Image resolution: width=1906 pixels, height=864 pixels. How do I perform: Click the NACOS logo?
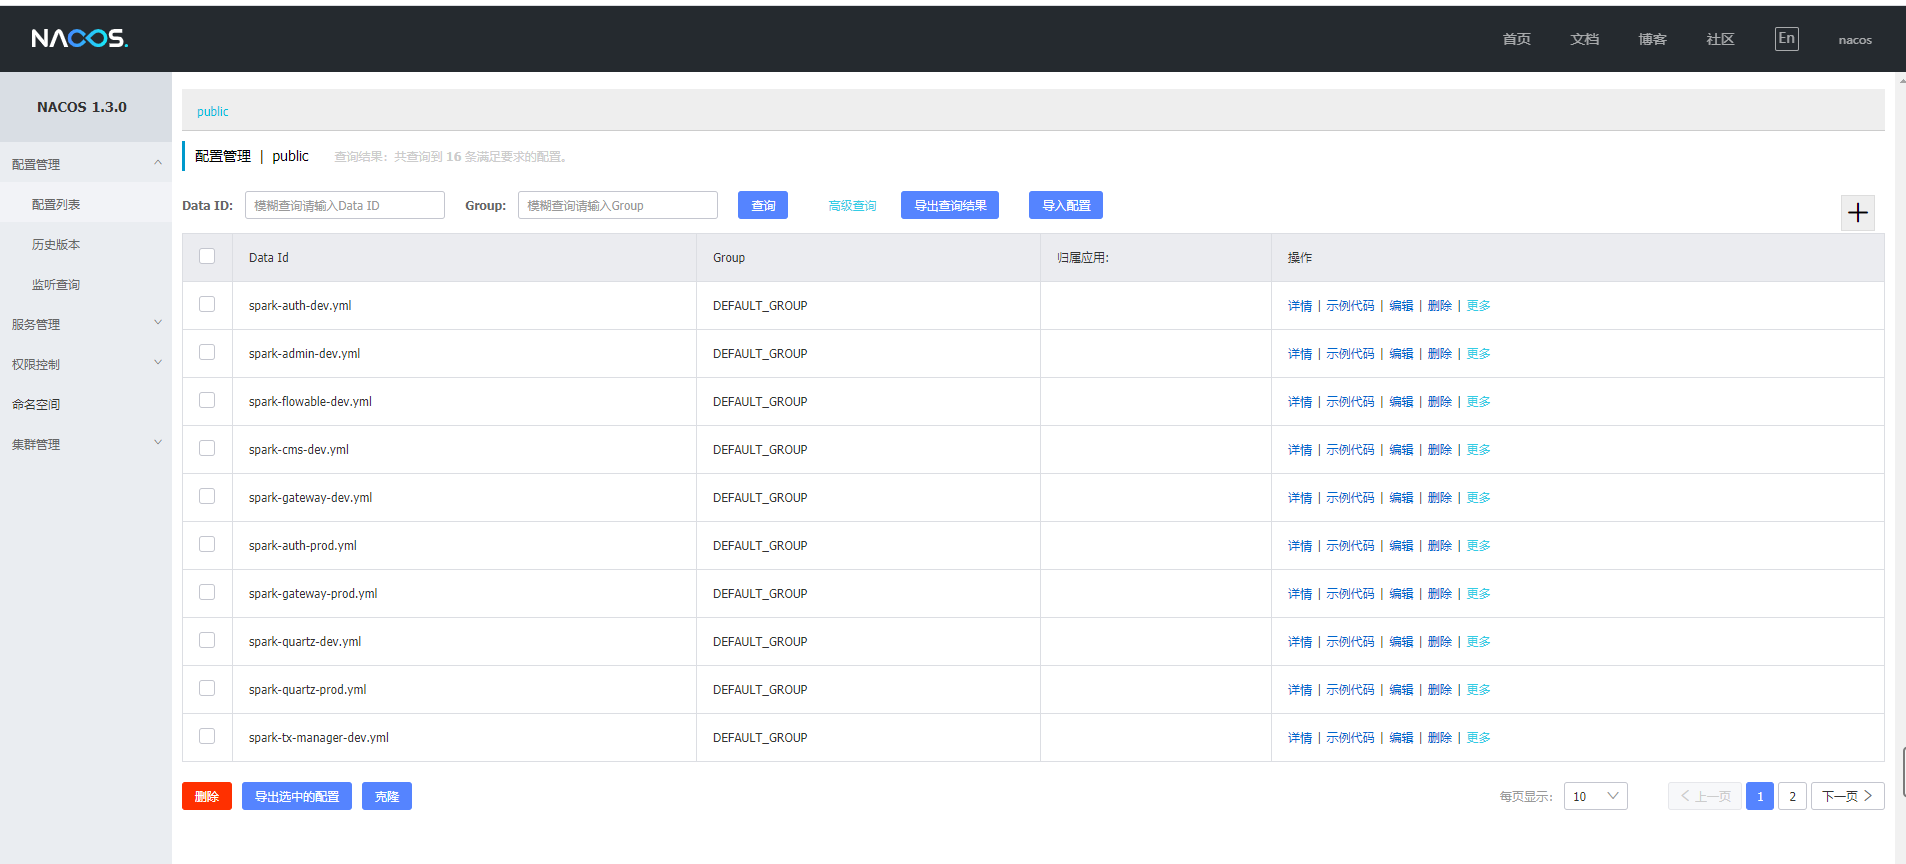[79, 38]
